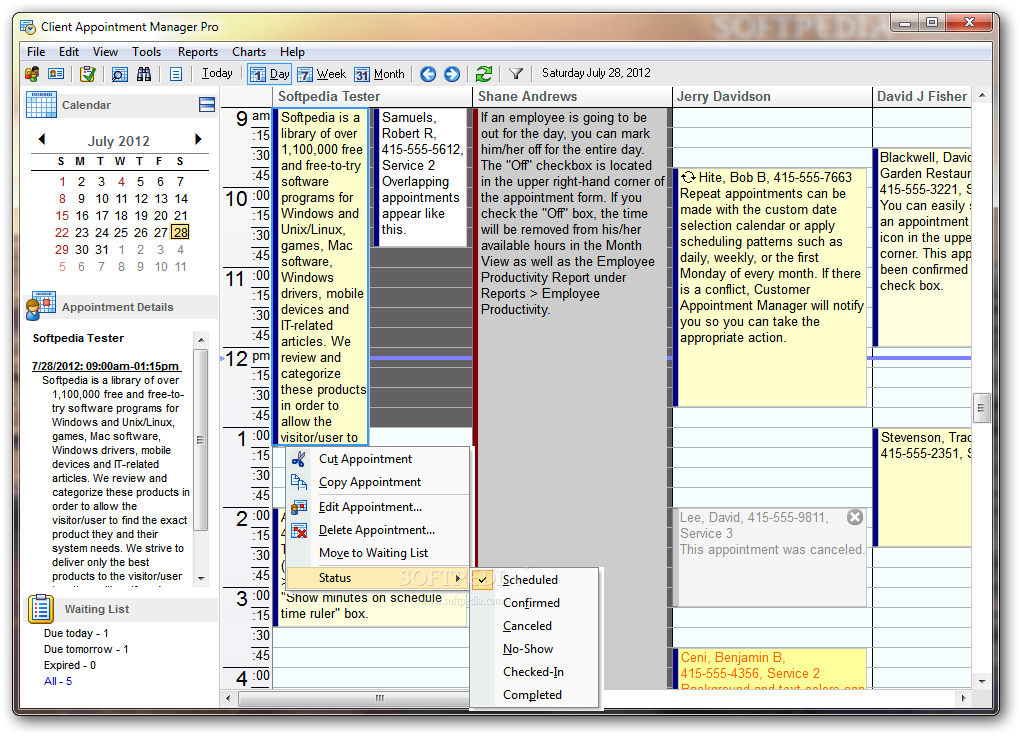Select the Ceni, Benjamin B appointment
1020x736 pixels.
[770, 669]
